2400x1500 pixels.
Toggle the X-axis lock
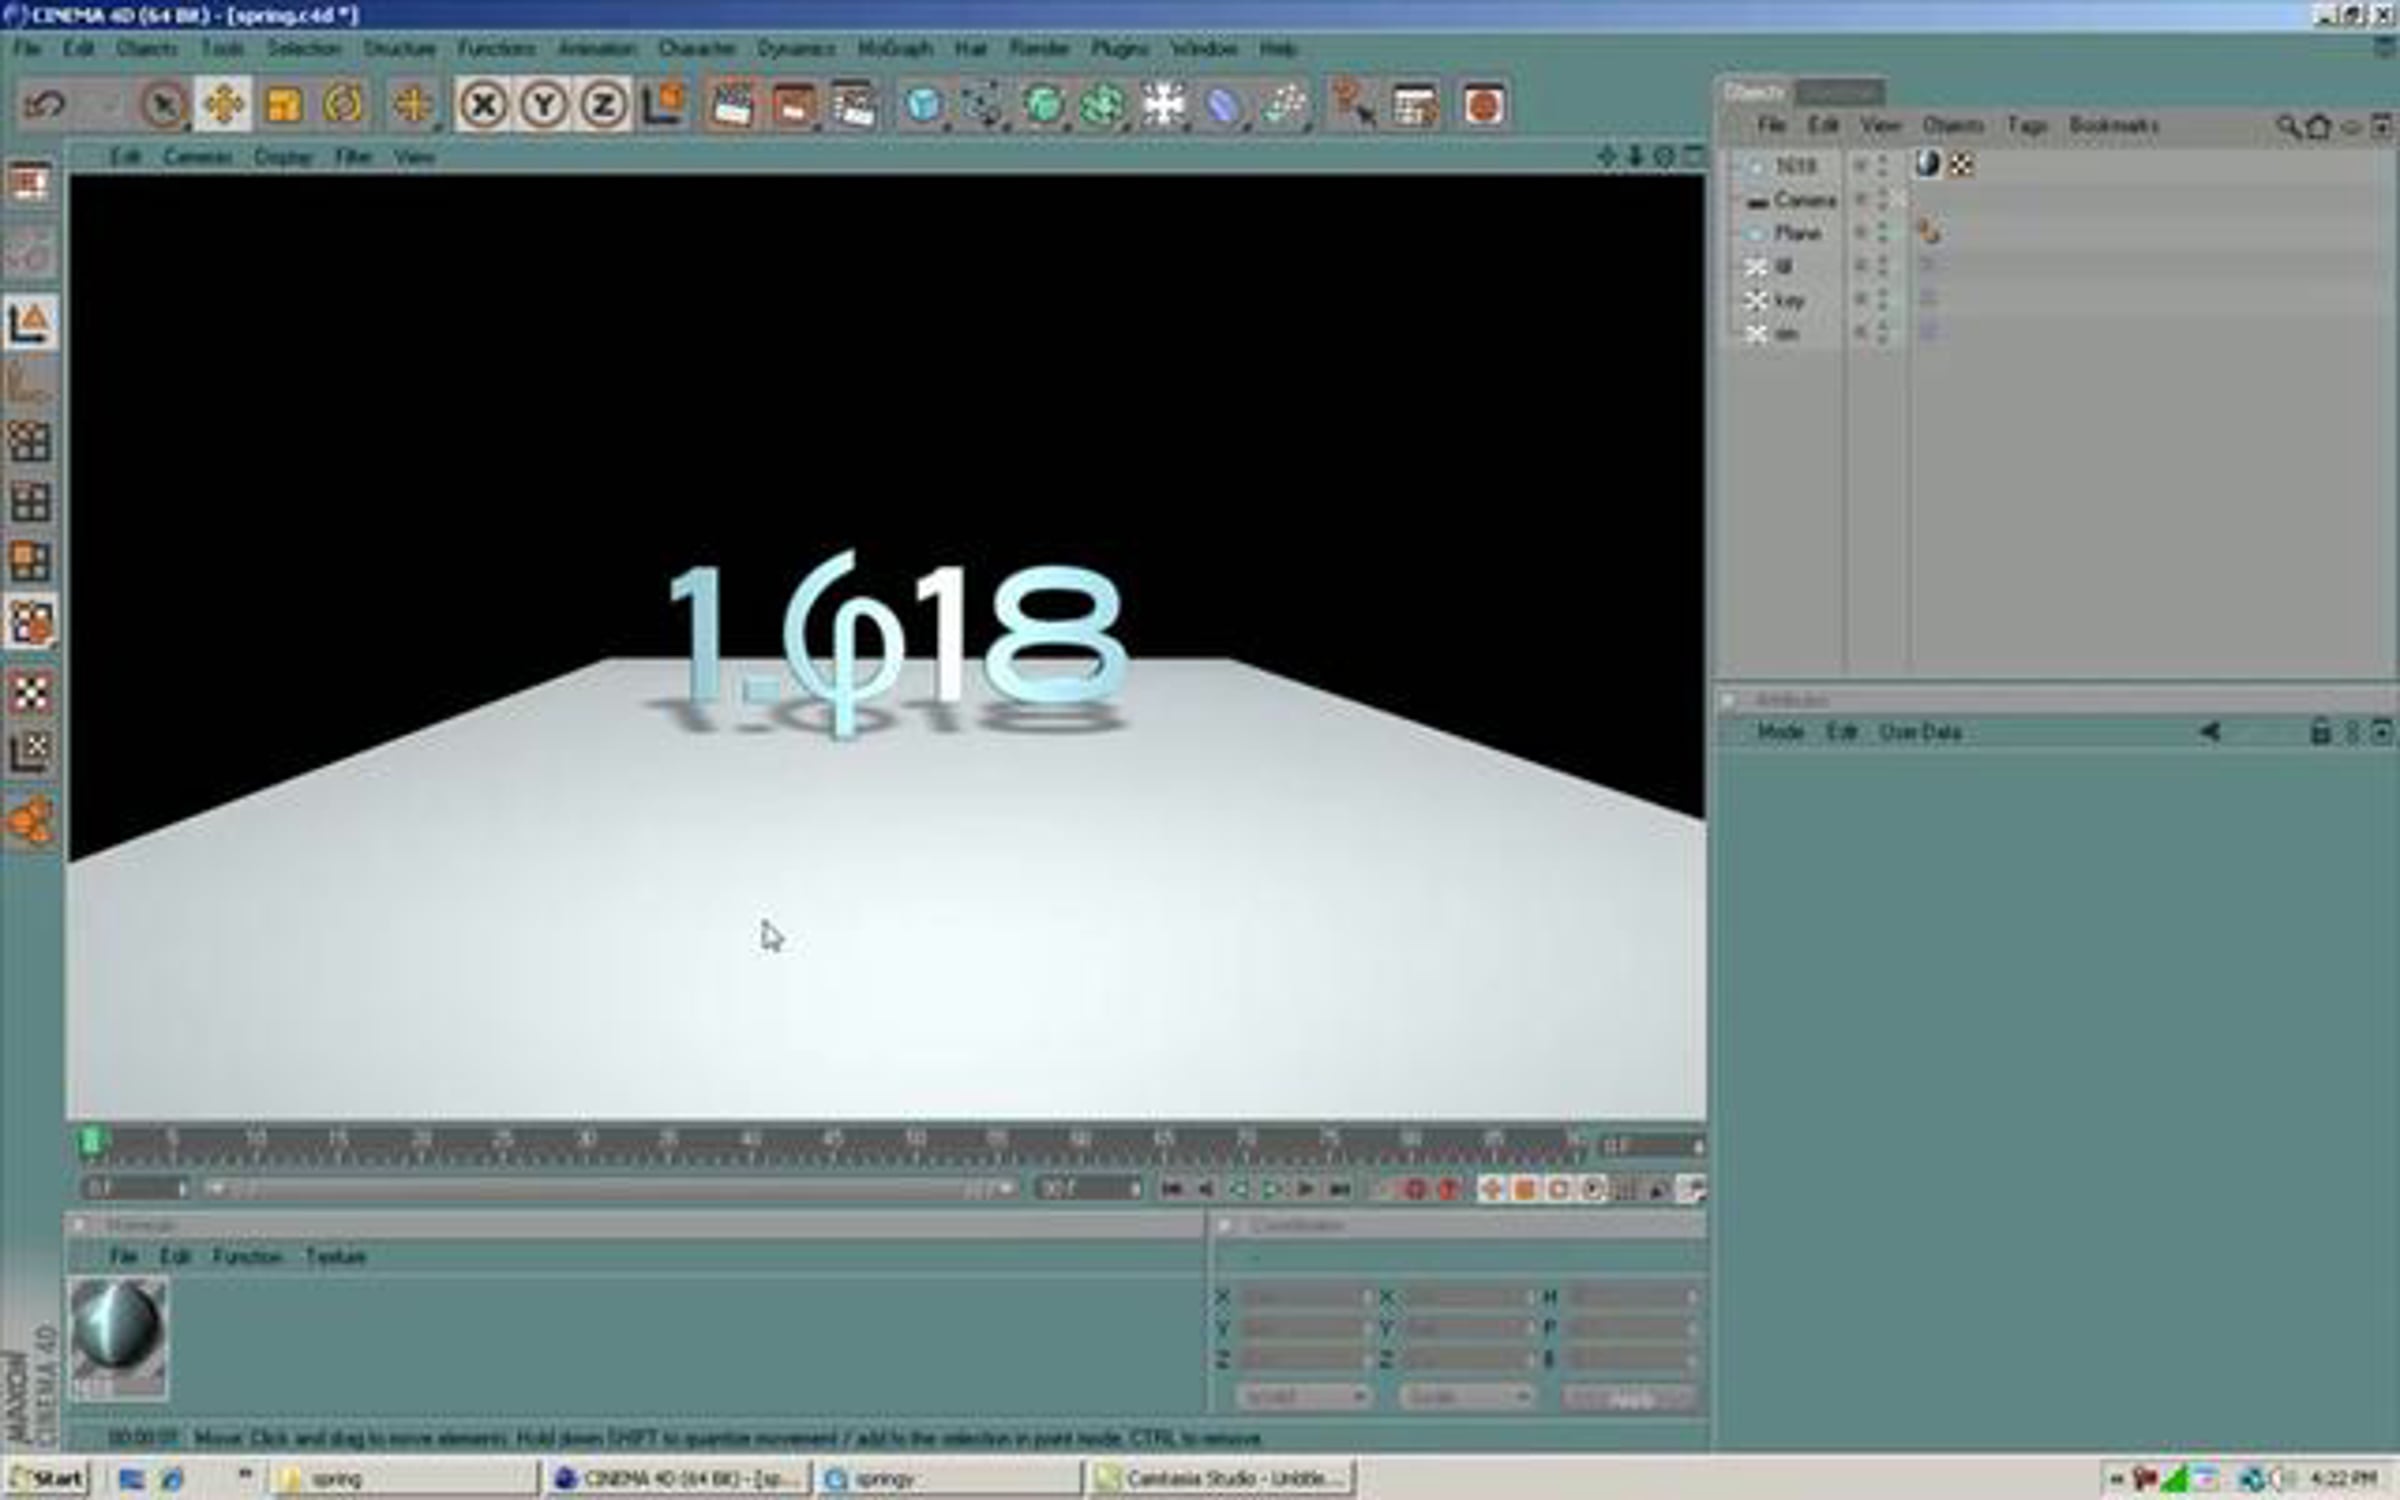click(484, 104)
